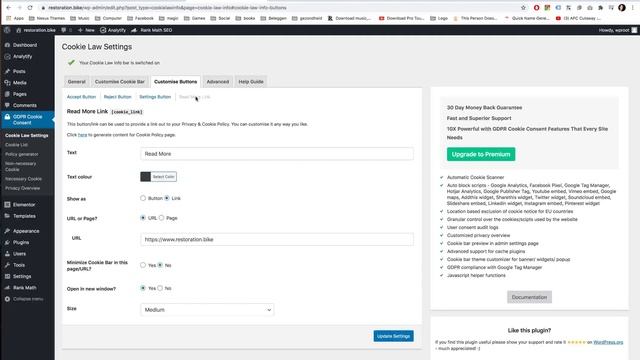Open Accept Button sub-tab
Image resolution: width=640 pixels, height=360 pixels.
click(x=81, y=97)
